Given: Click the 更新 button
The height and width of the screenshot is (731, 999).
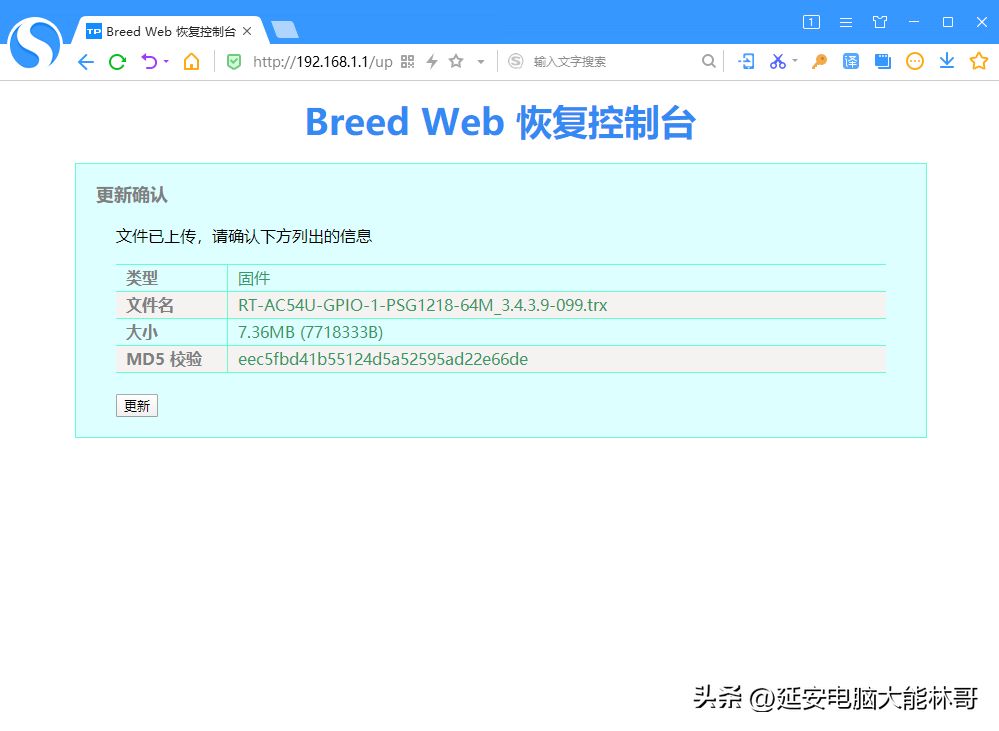Looking at the screenshot, I should click(137, 406).
